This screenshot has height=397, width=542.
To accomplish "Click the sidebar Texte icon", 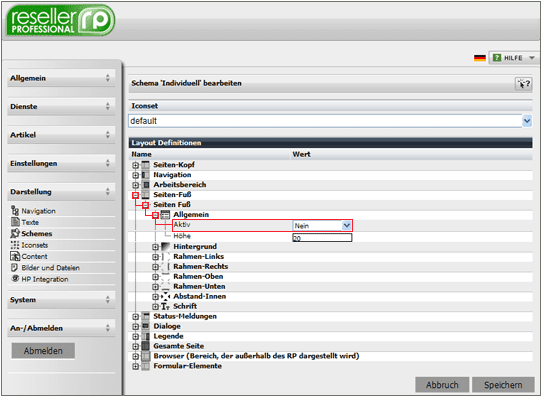I will pyautogui.click(x=15, y=222).
